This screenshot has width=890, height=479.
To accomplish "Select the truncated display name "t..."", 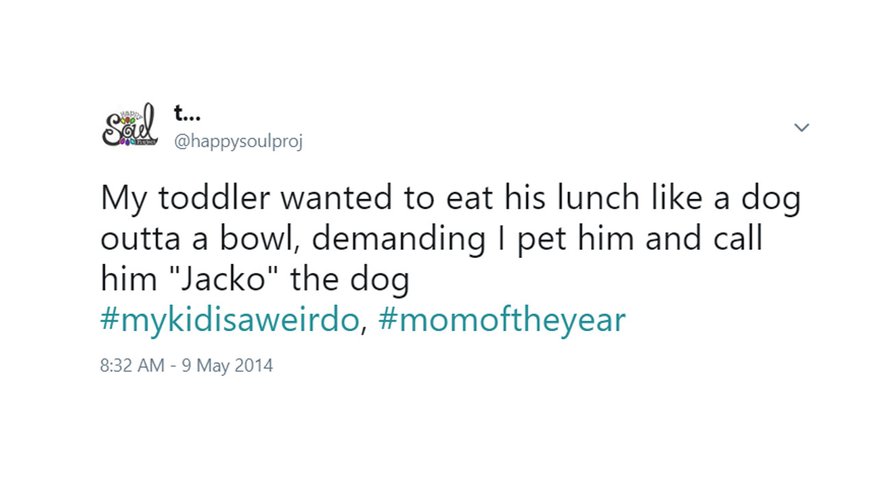I will (x=187, y=114).
